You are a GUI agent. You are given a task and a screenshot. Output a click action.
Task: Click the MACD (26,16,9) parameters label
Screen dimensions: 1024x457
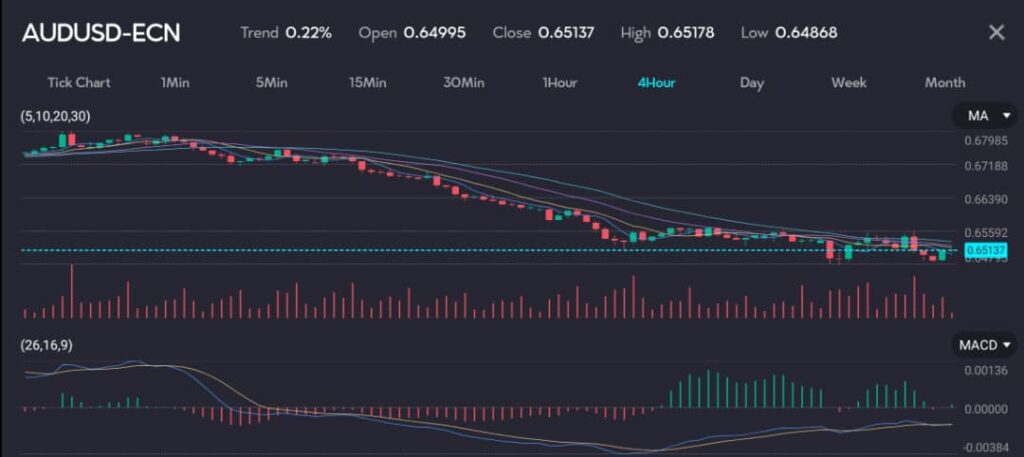pos(46,345)
